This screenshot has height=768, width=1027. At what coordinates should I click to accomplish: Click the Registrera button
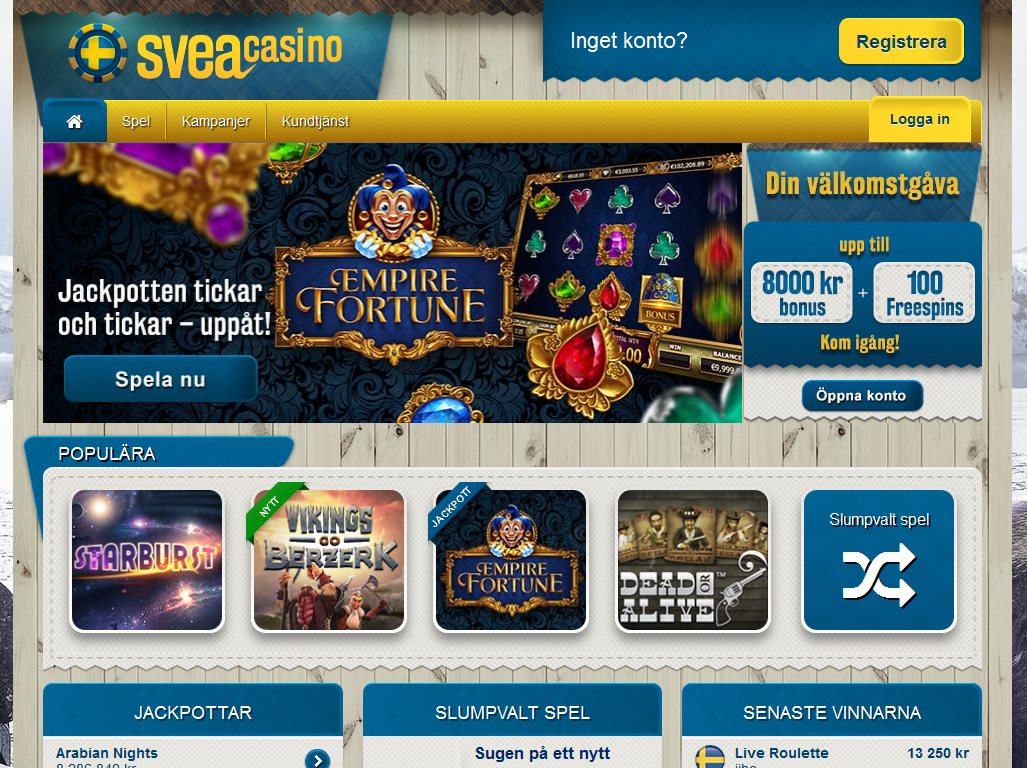(901, 41)
